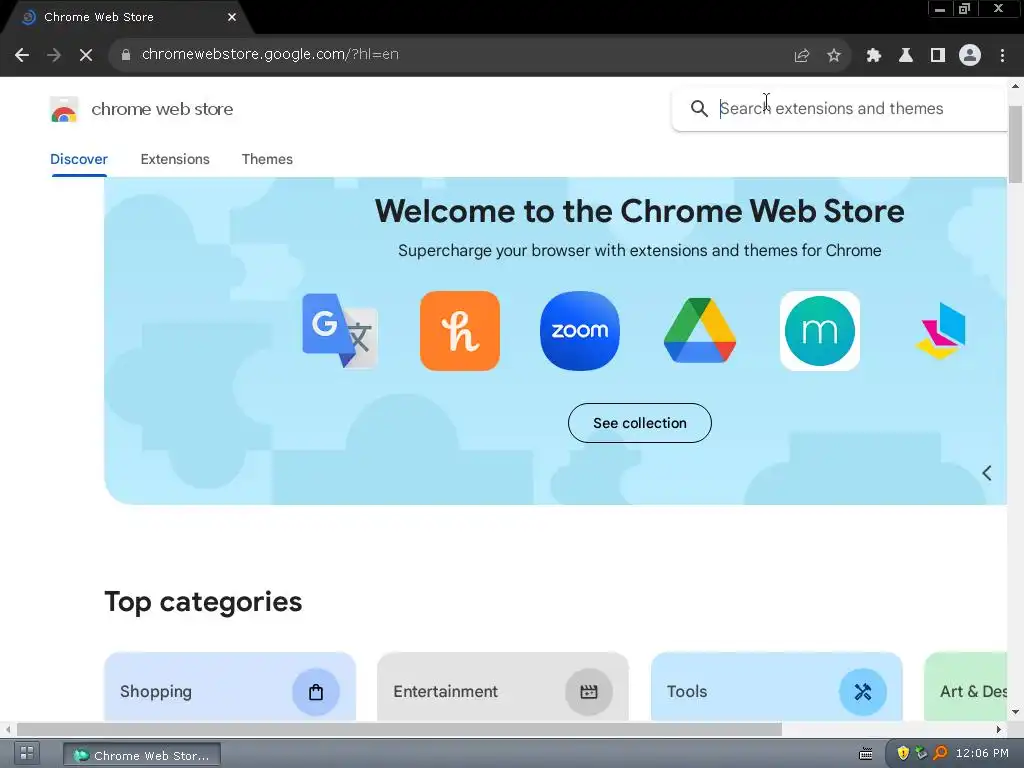This screenshot has height=768, width=1024.
Task: Open the Shopping category card
Action: (x=230, y=687)
